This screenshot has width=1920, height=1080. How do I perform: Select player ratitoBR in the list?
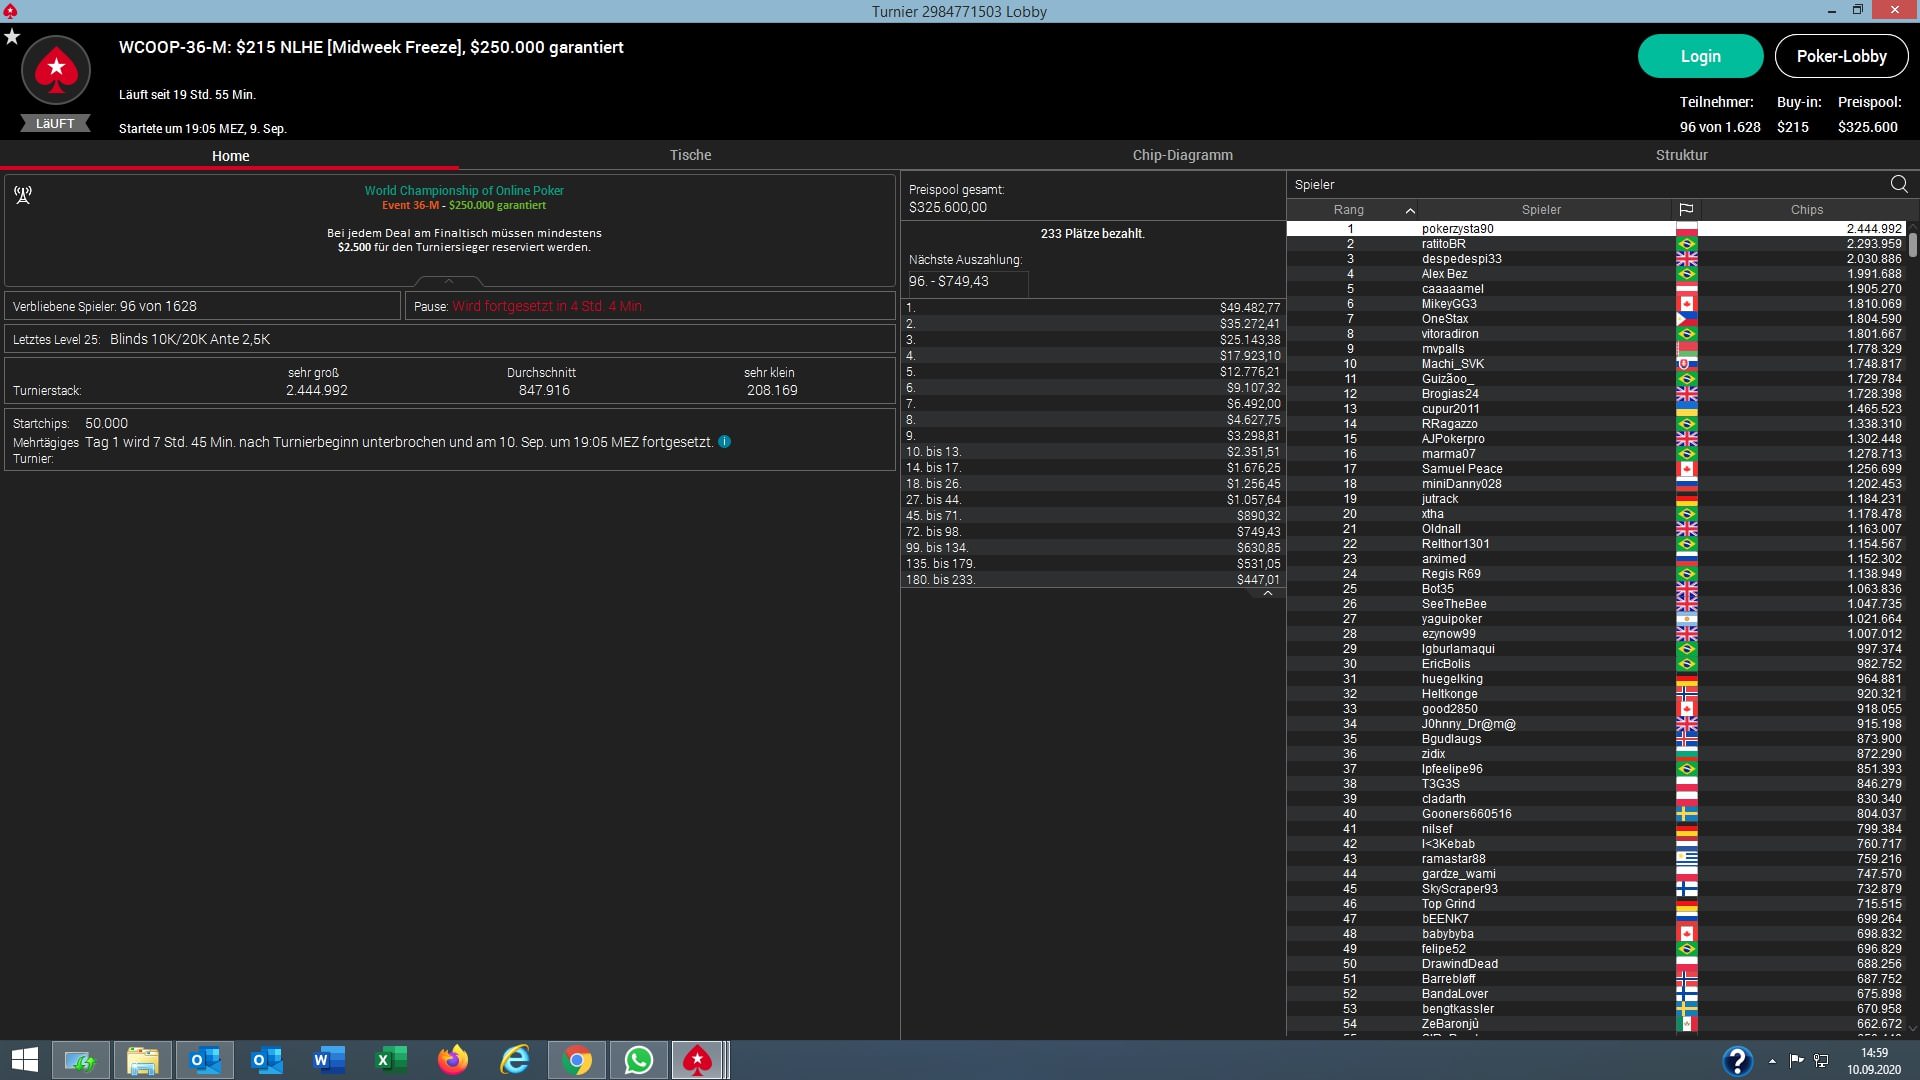coord(1443,244)
